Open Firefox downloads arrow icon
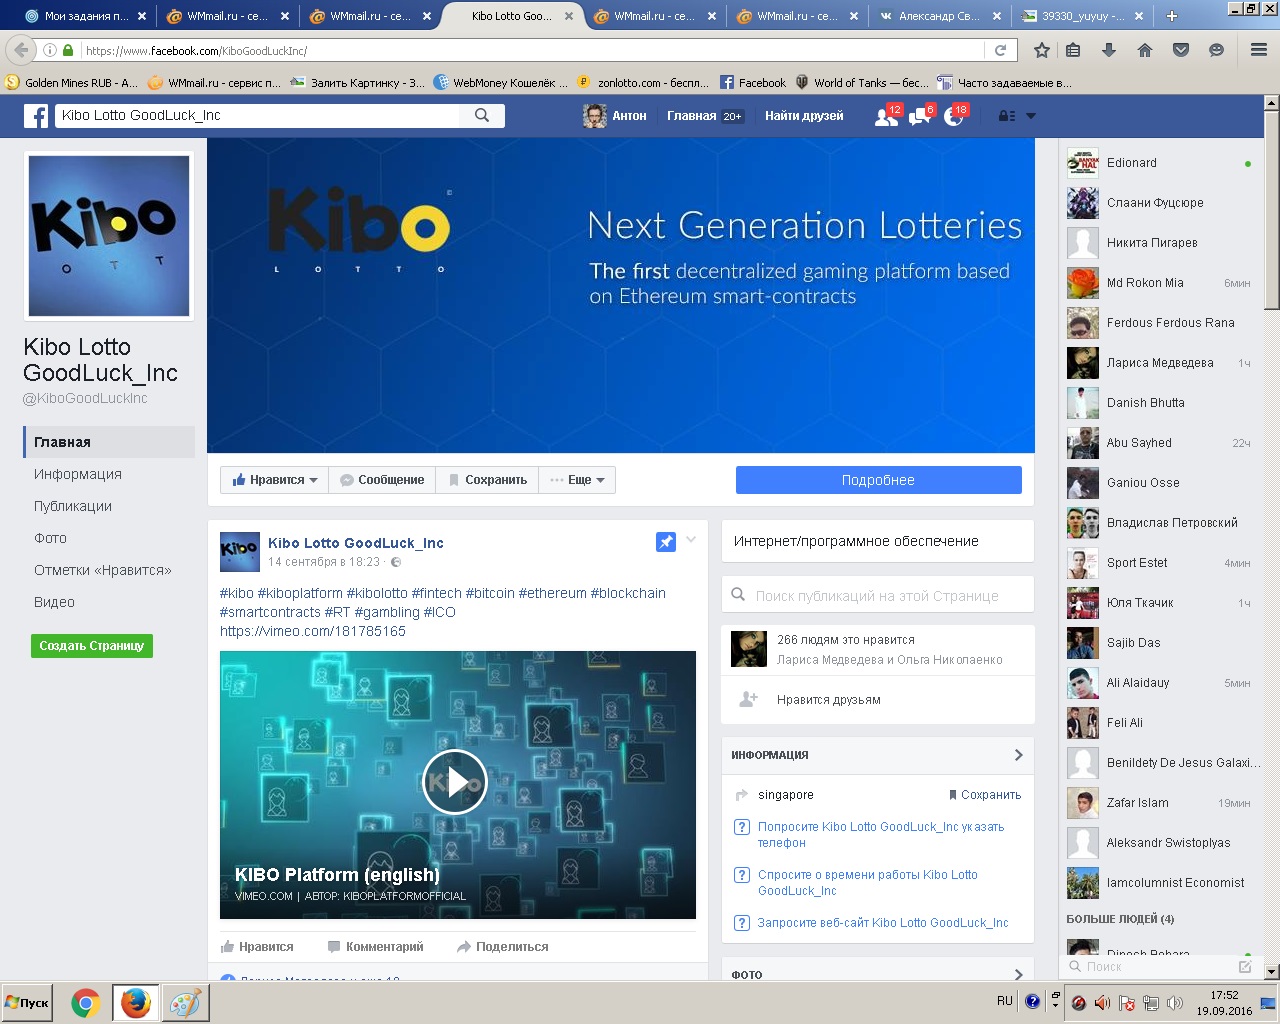The image size is (1280, 1024). [x=1109, y=50]
